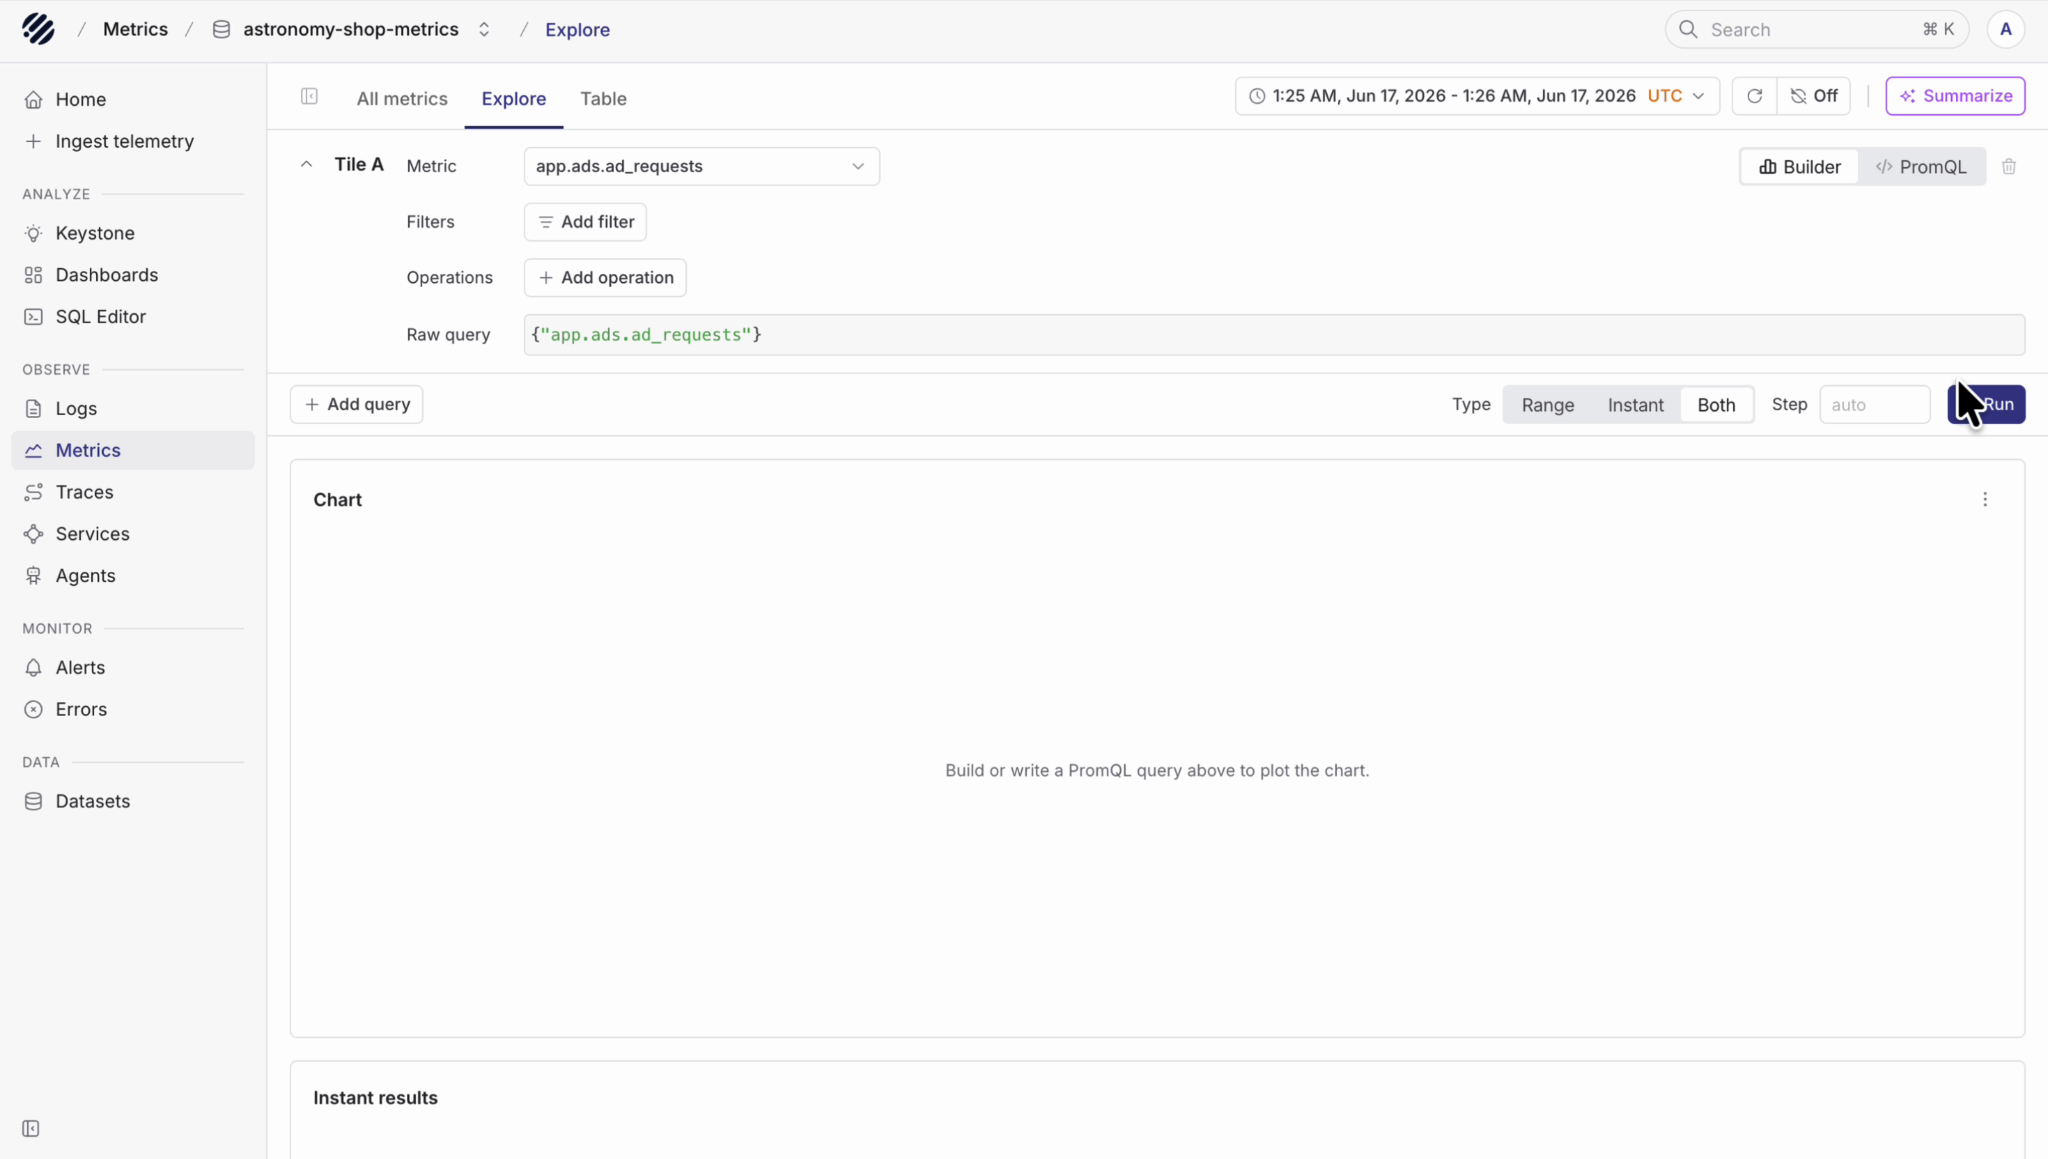
Task: Set query type to Instant
Action: [x=1635, y=405]
